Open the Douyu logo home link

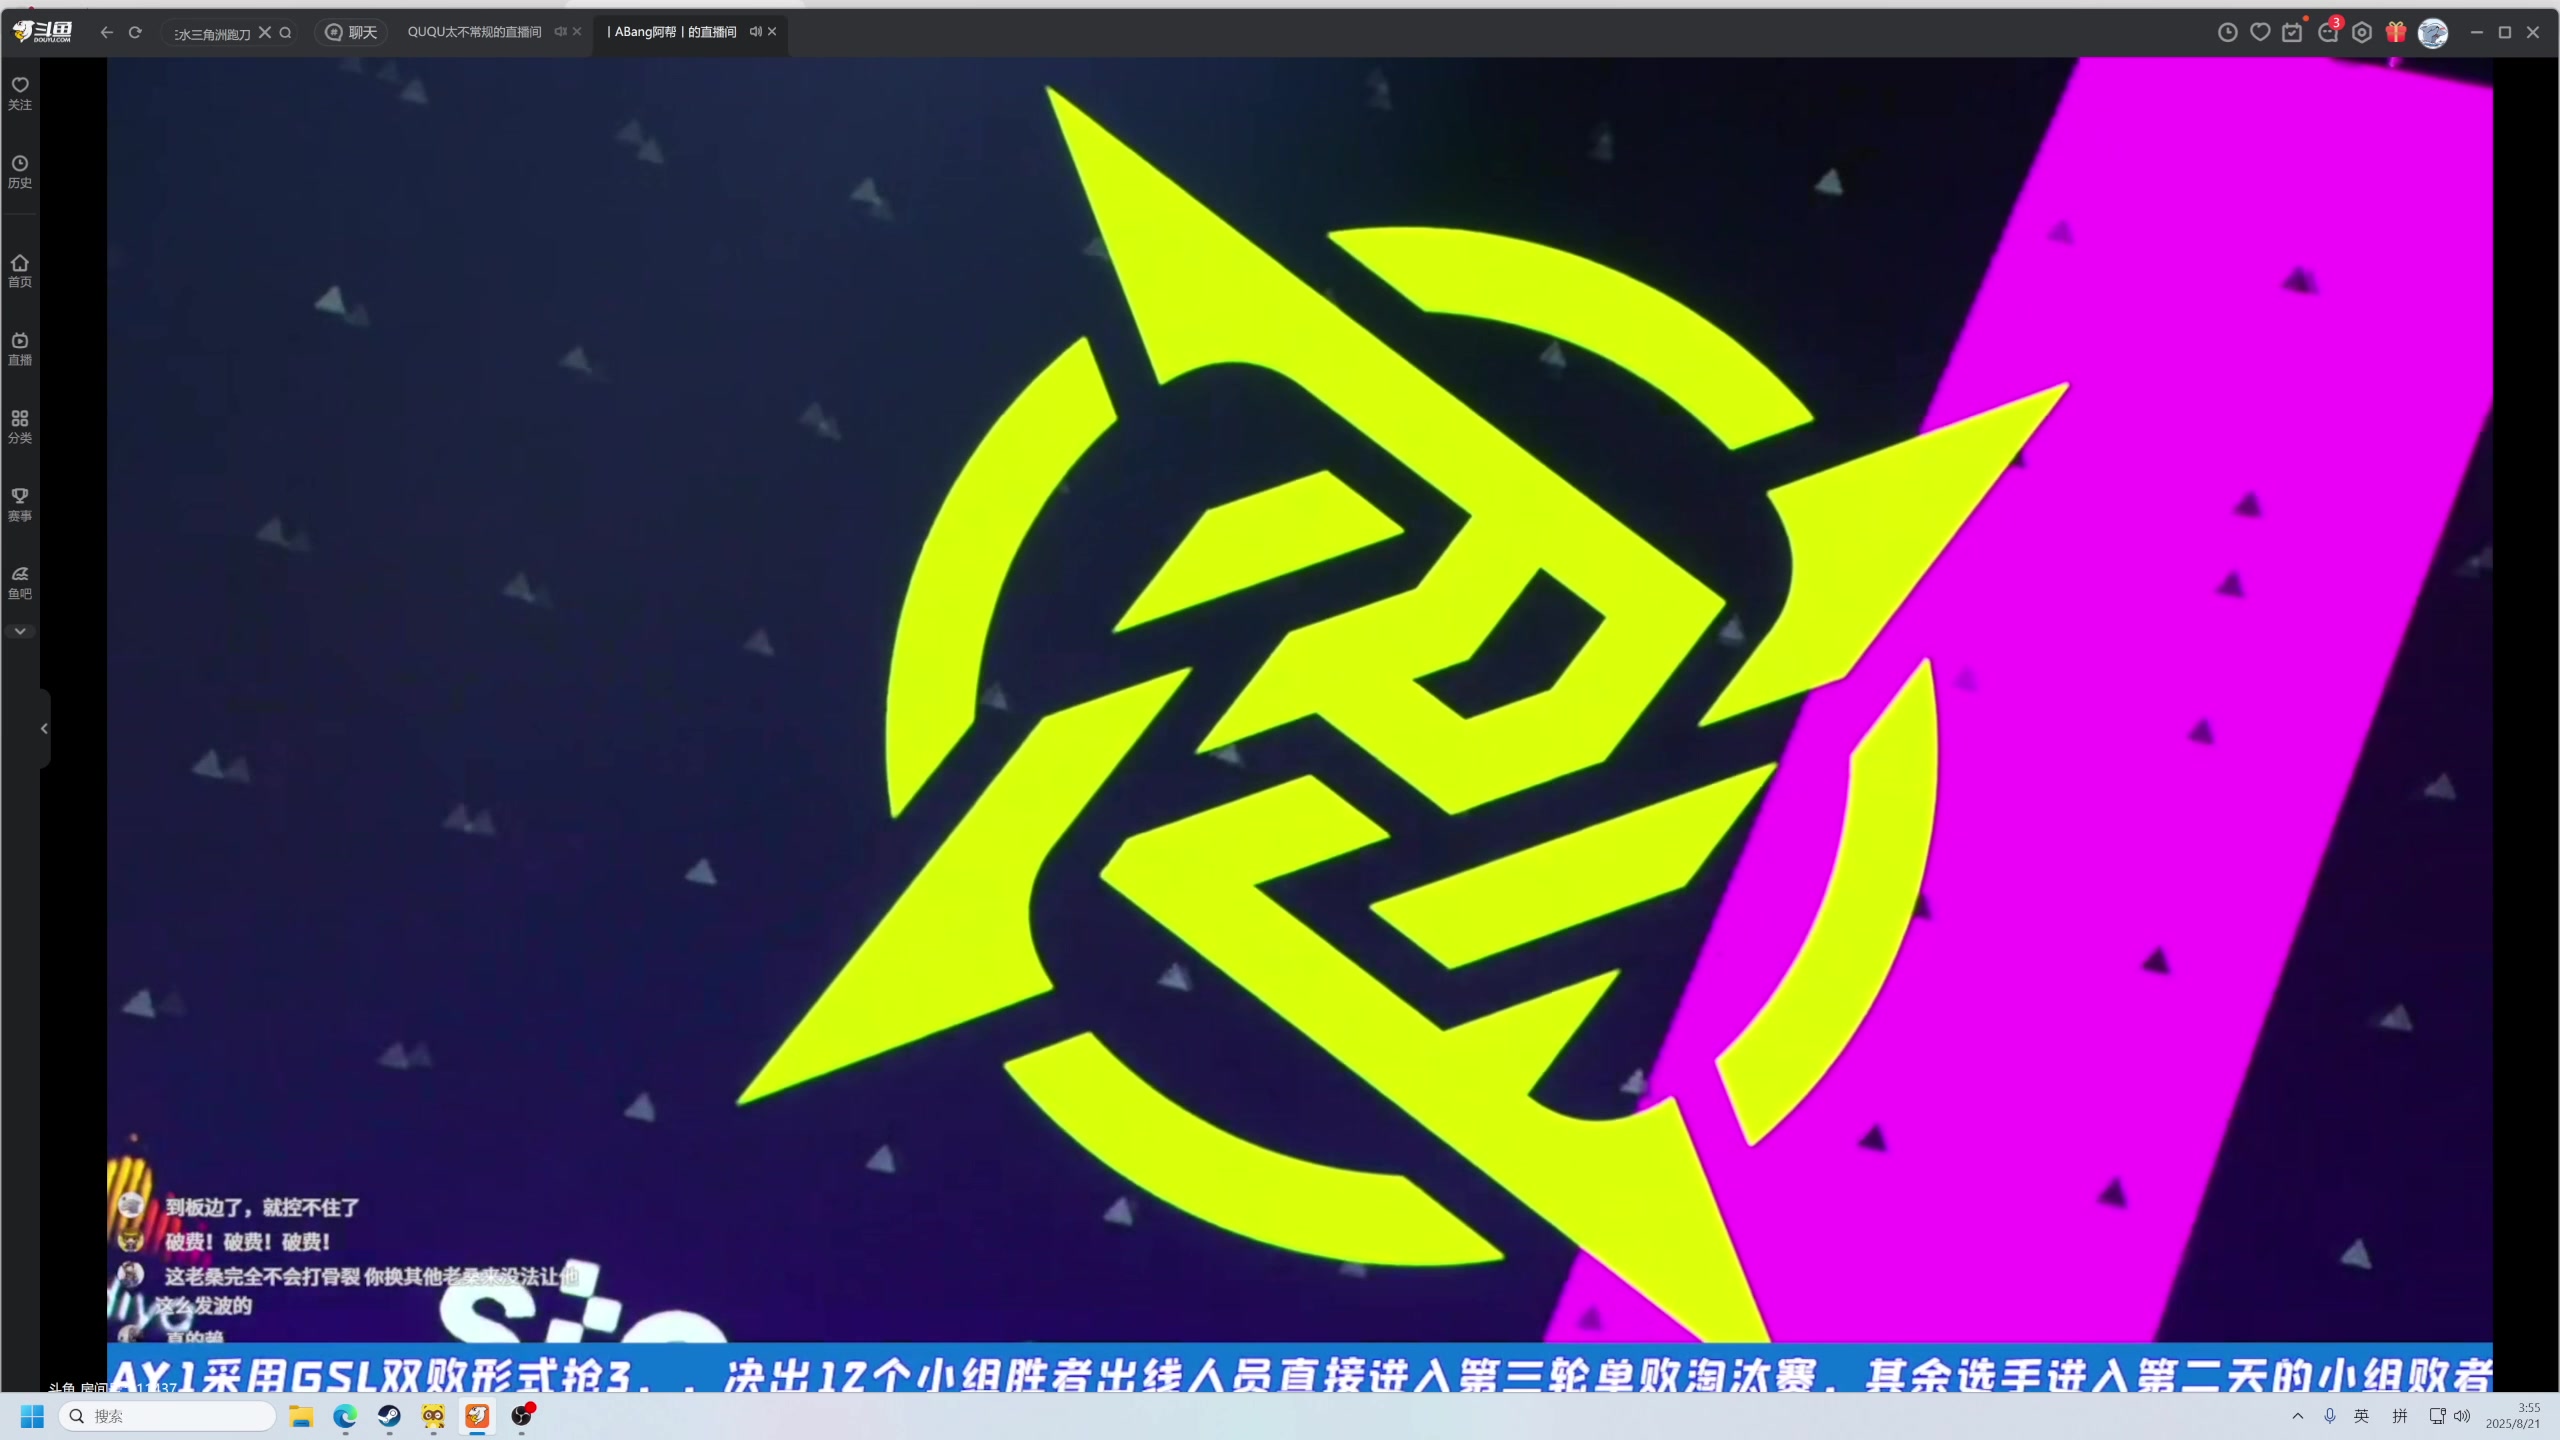tap(42, 32)
